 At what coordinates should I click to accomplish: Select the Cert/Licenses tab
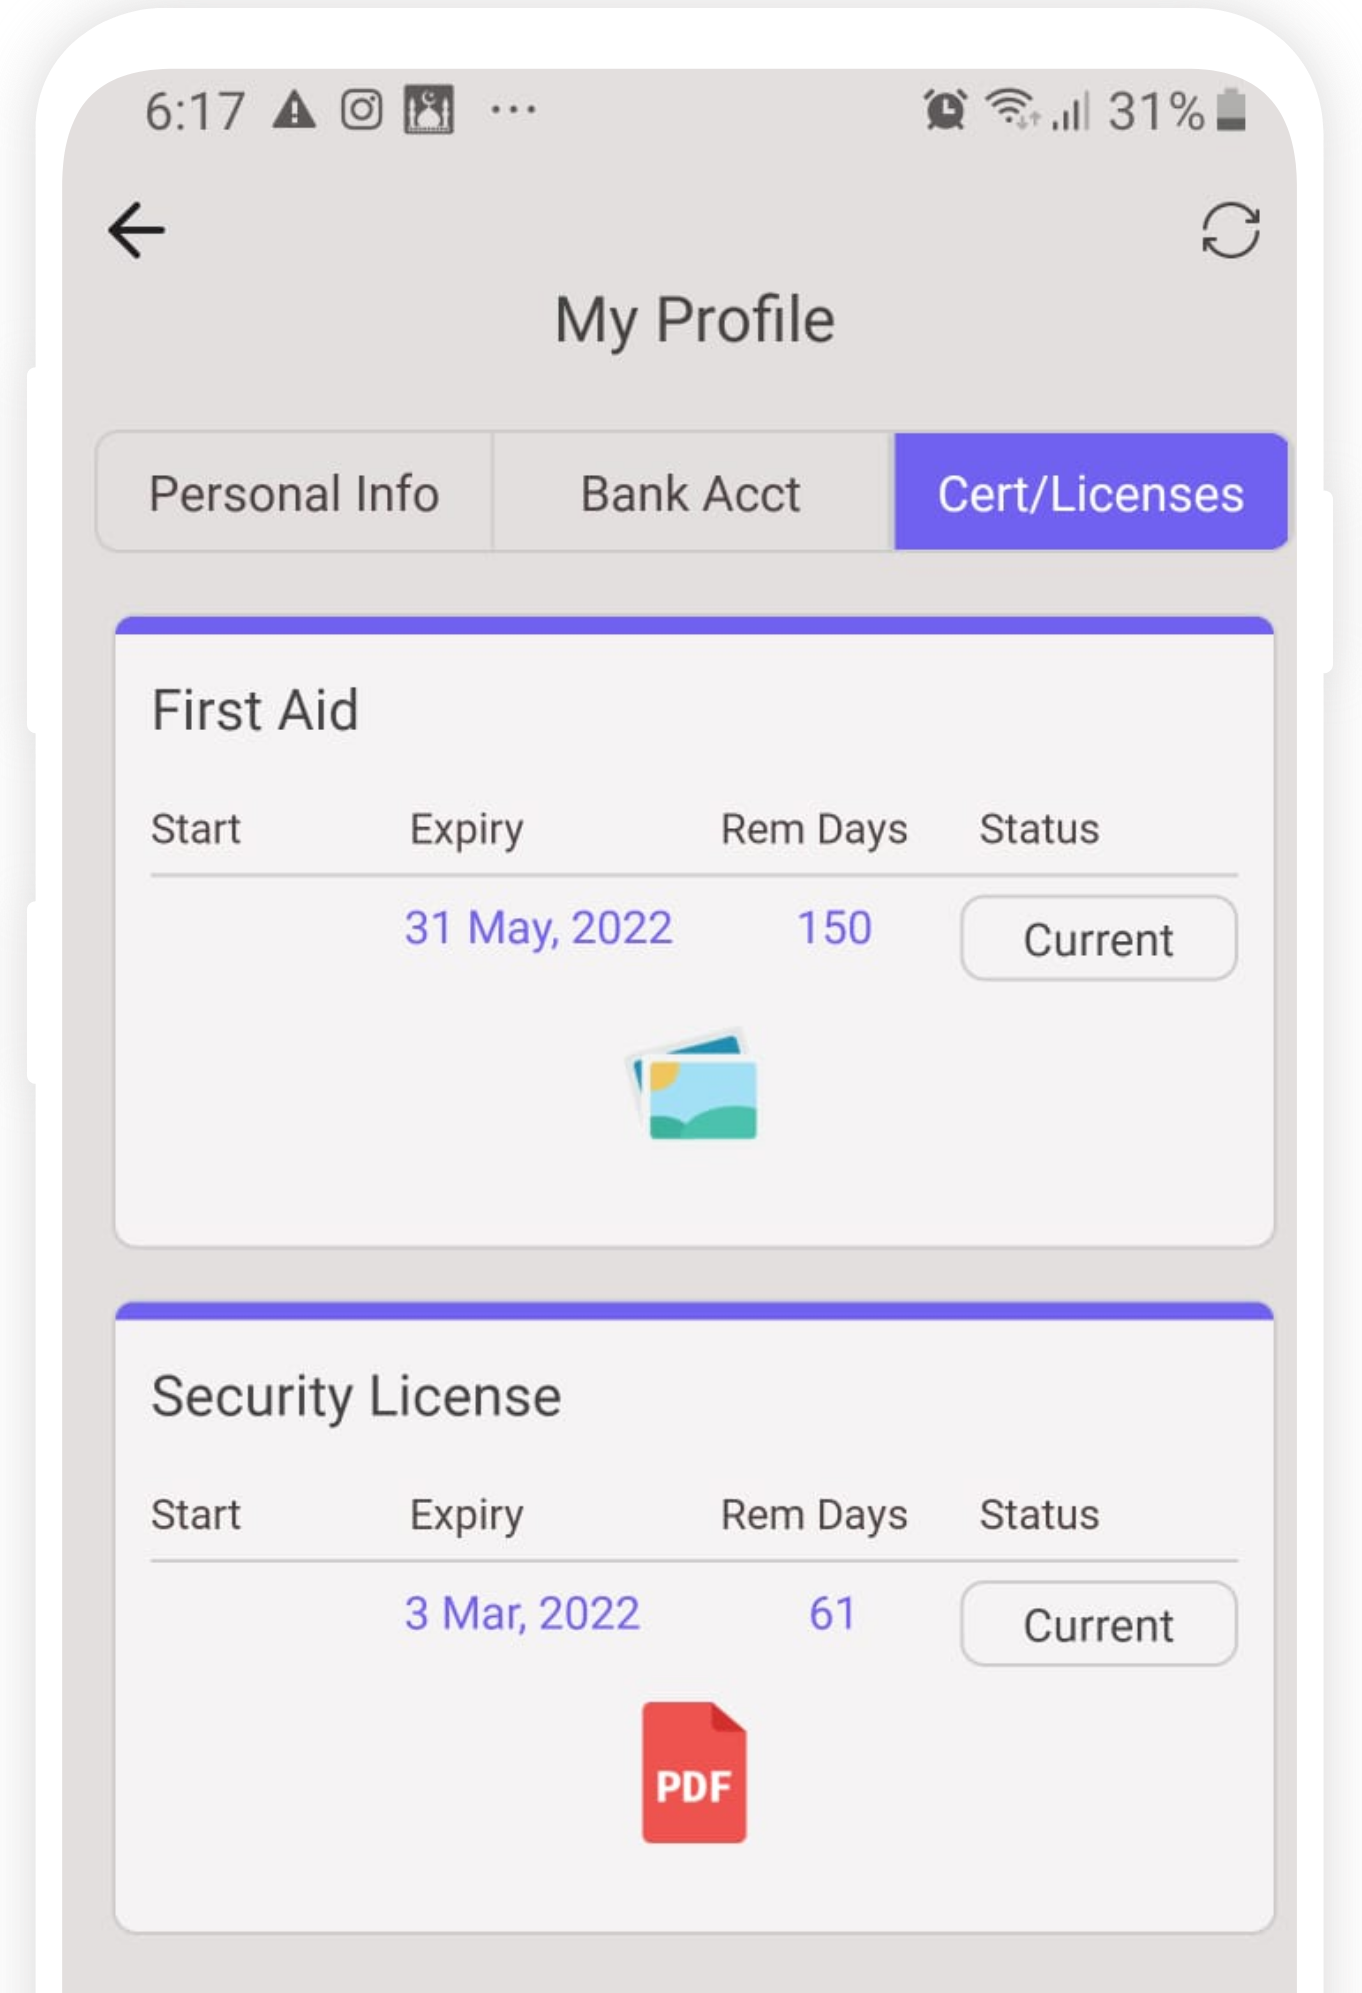pyautogui.click(x=1090, y=493)
